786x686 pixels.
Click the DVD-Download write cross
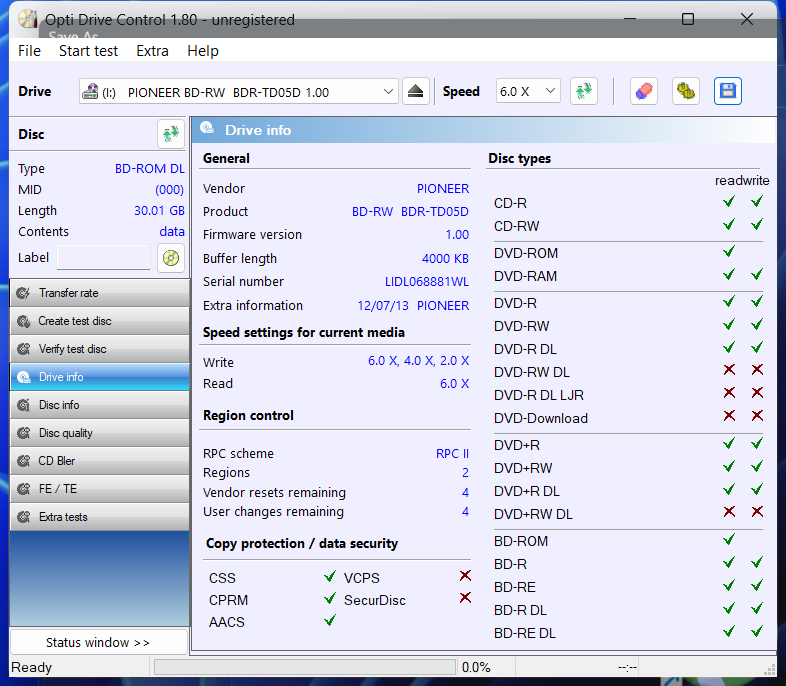tap(757, 416)
